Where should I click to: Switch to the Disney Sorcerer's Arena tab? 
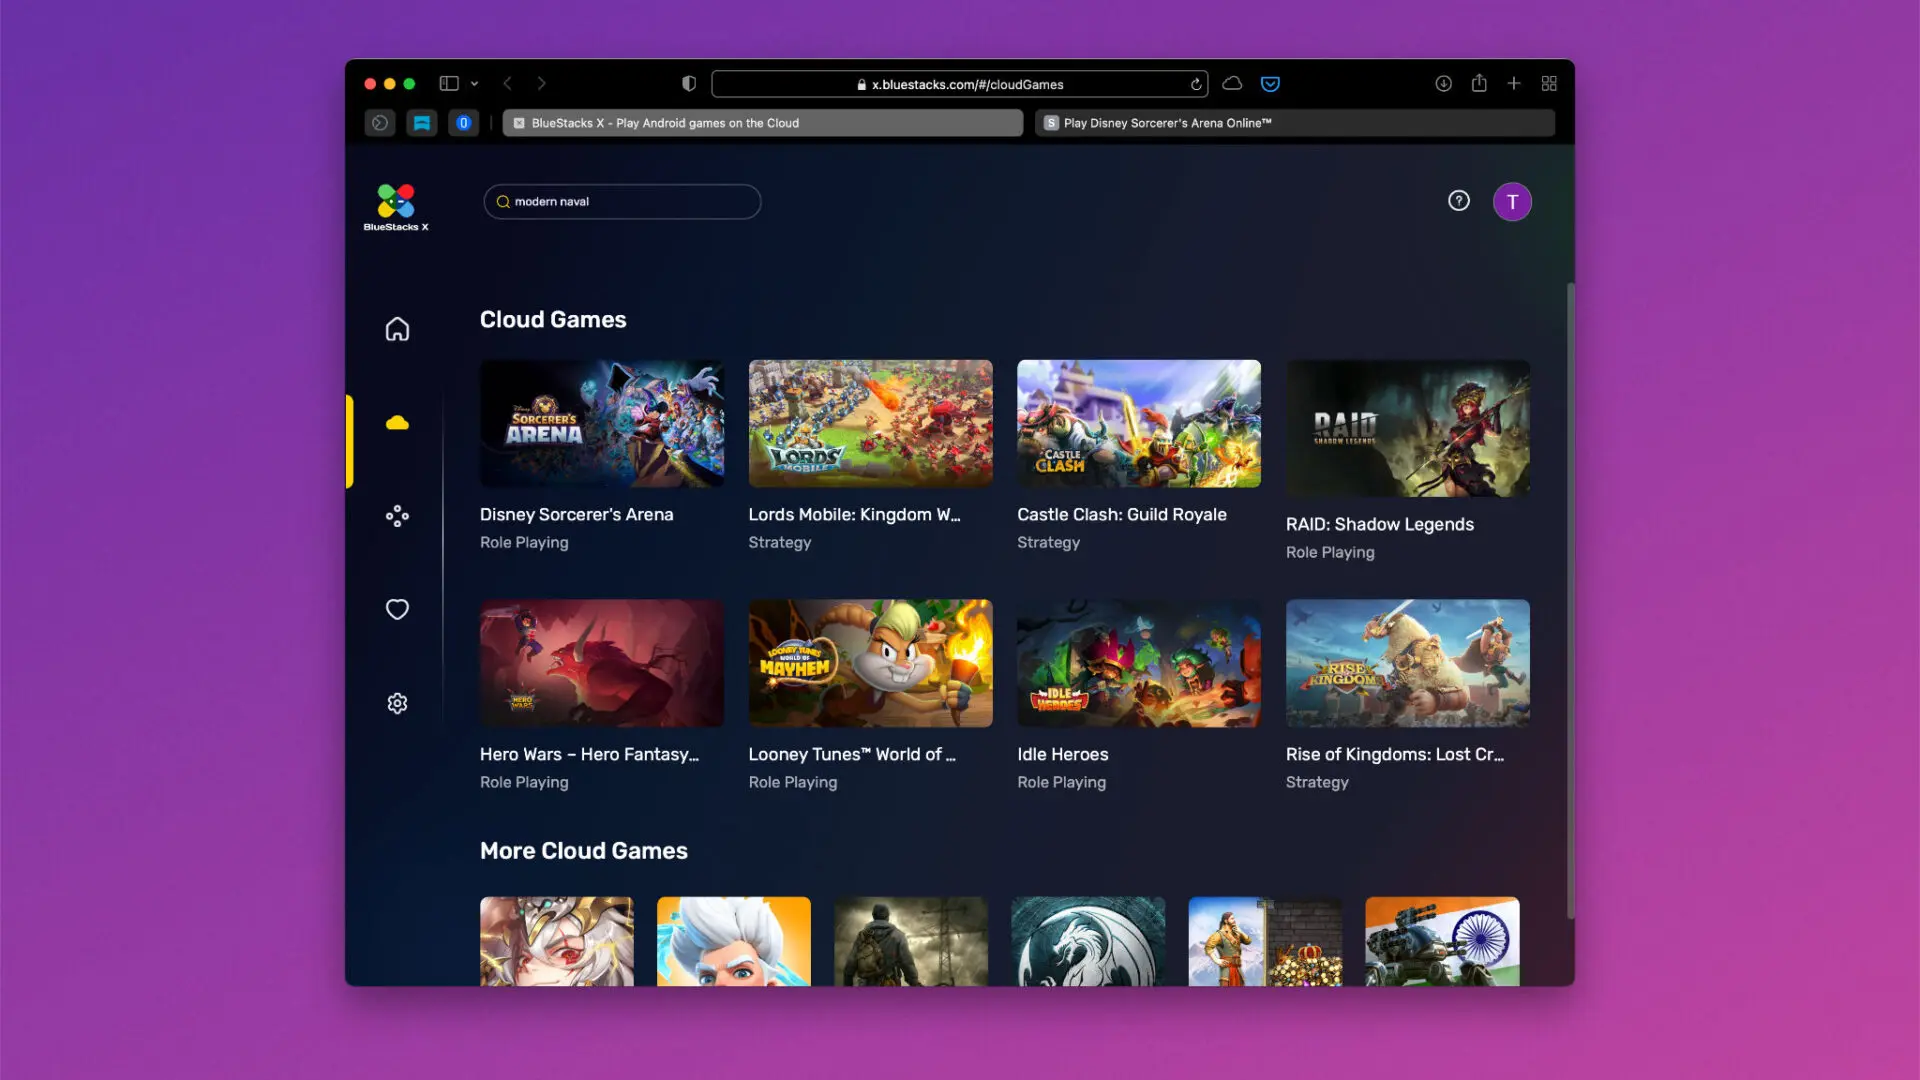point(1294,122)
